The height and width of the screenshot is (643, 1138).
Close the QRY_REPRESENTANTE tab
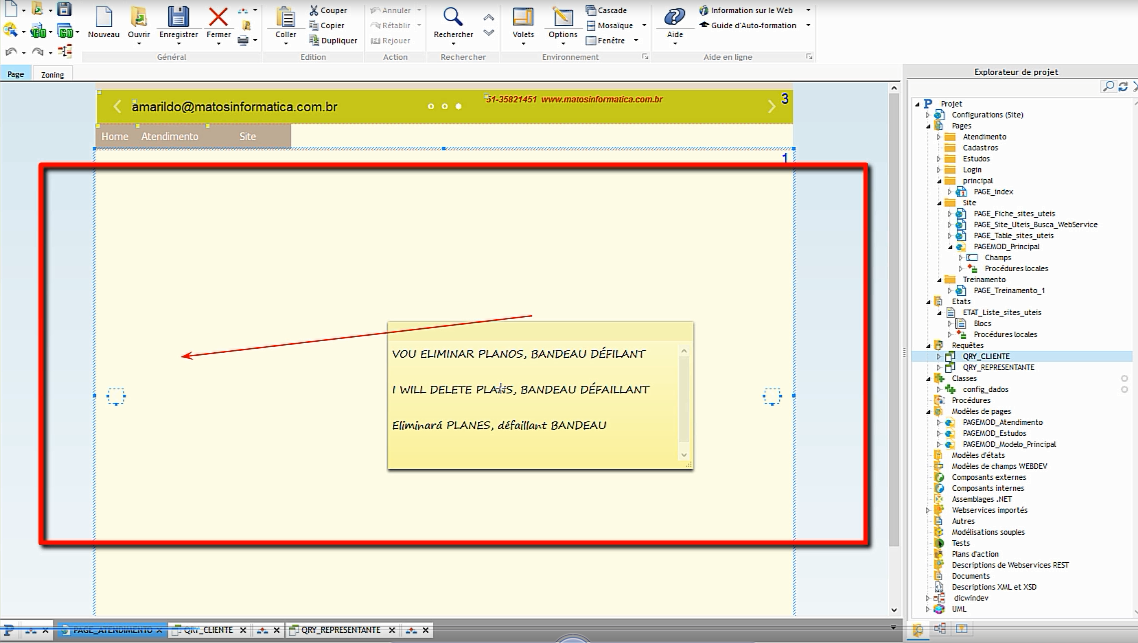pos(392,630)
